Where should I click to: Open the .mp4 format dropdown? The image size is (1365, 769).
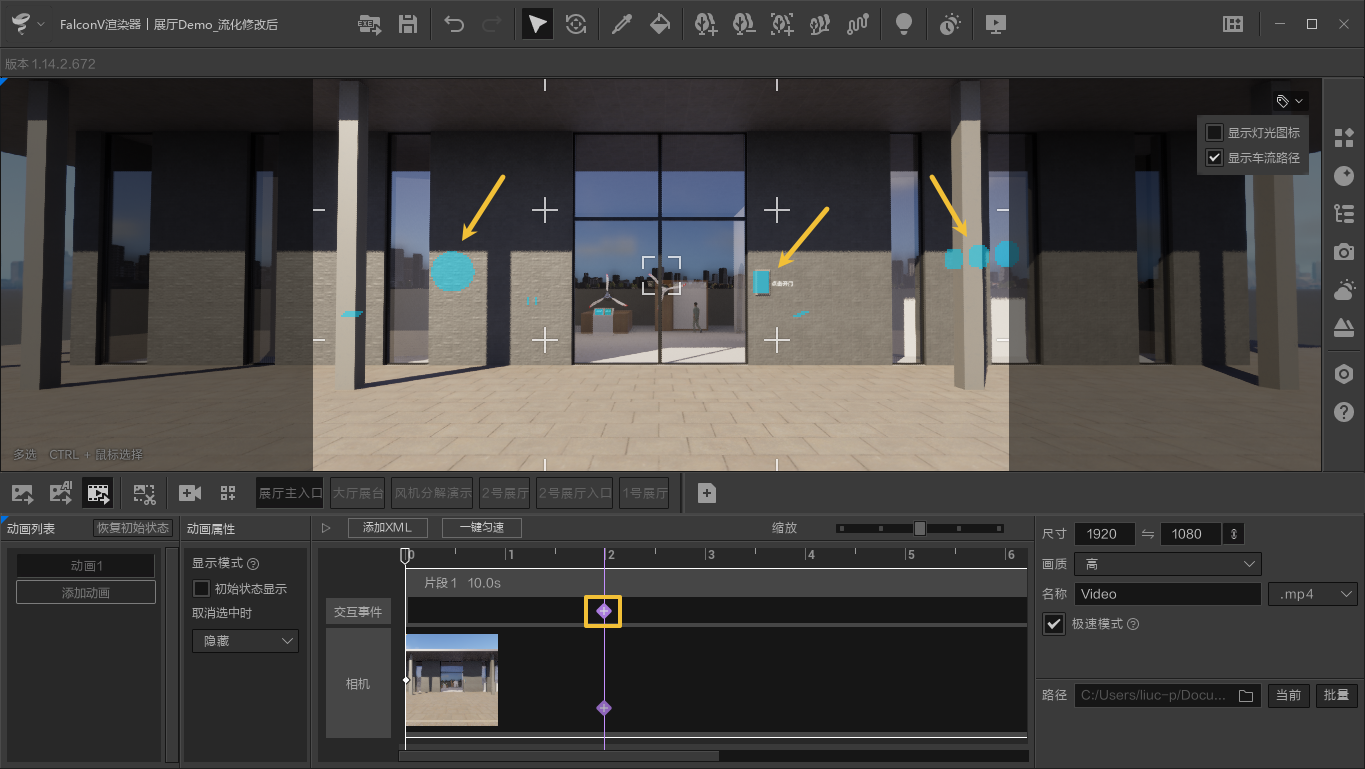pos(1311,594)
